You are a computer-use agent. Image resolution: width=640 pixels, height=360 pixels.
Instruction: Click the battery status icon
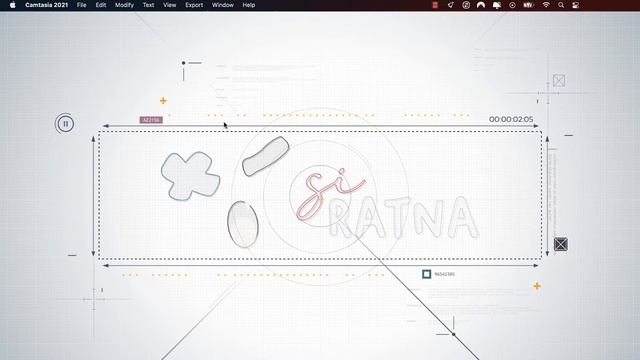click(x=529, y=5)
